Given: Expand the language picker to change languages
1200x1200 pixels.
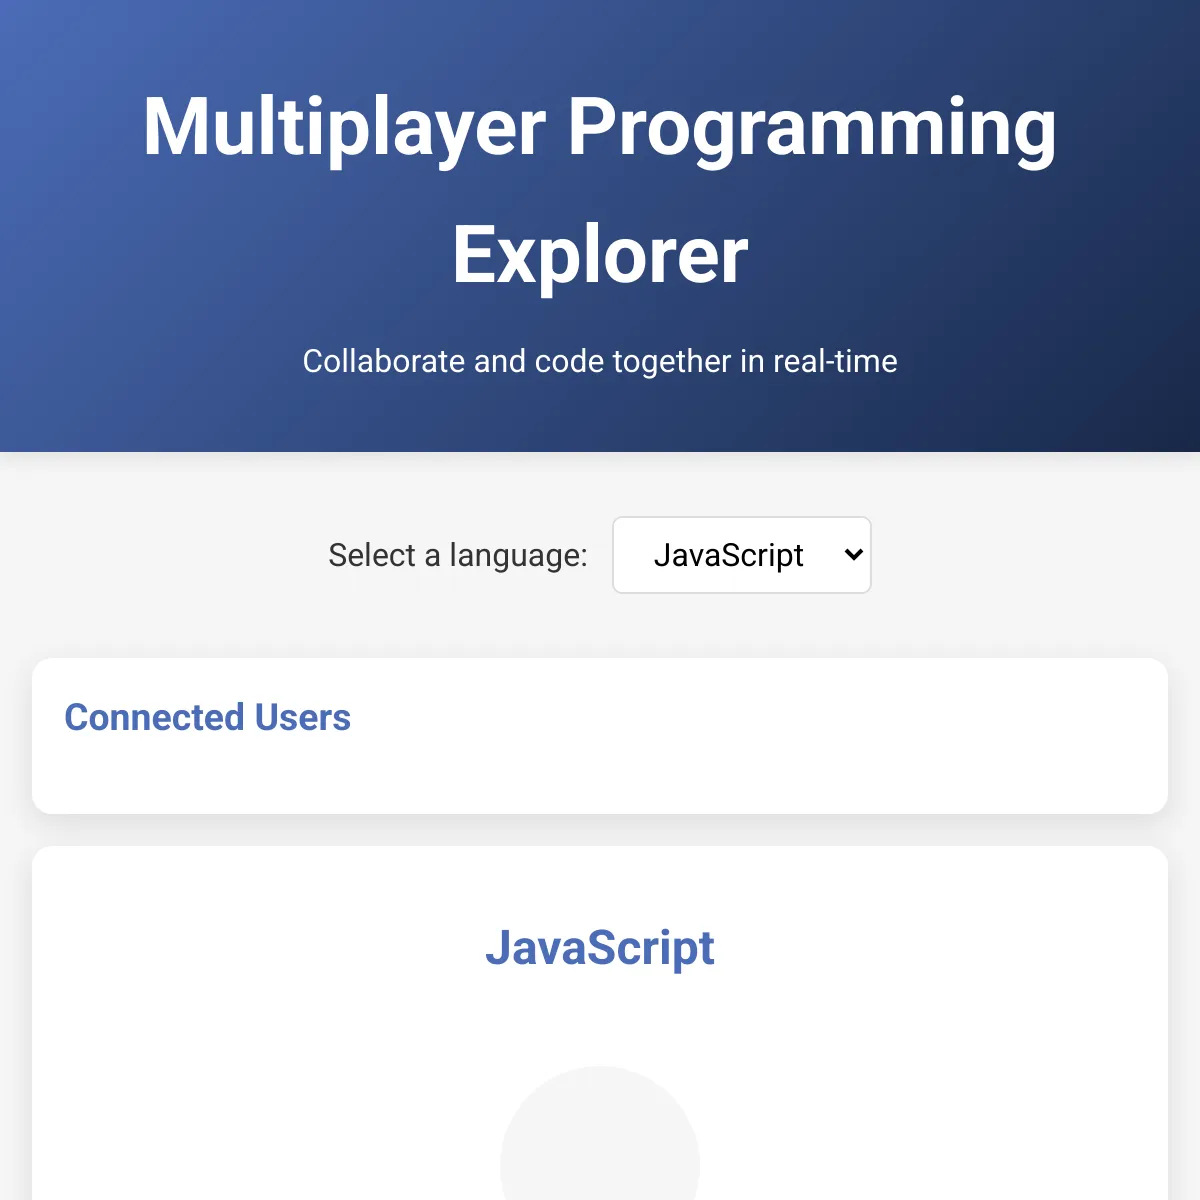Looking at the screenshot, I should 741,555.
